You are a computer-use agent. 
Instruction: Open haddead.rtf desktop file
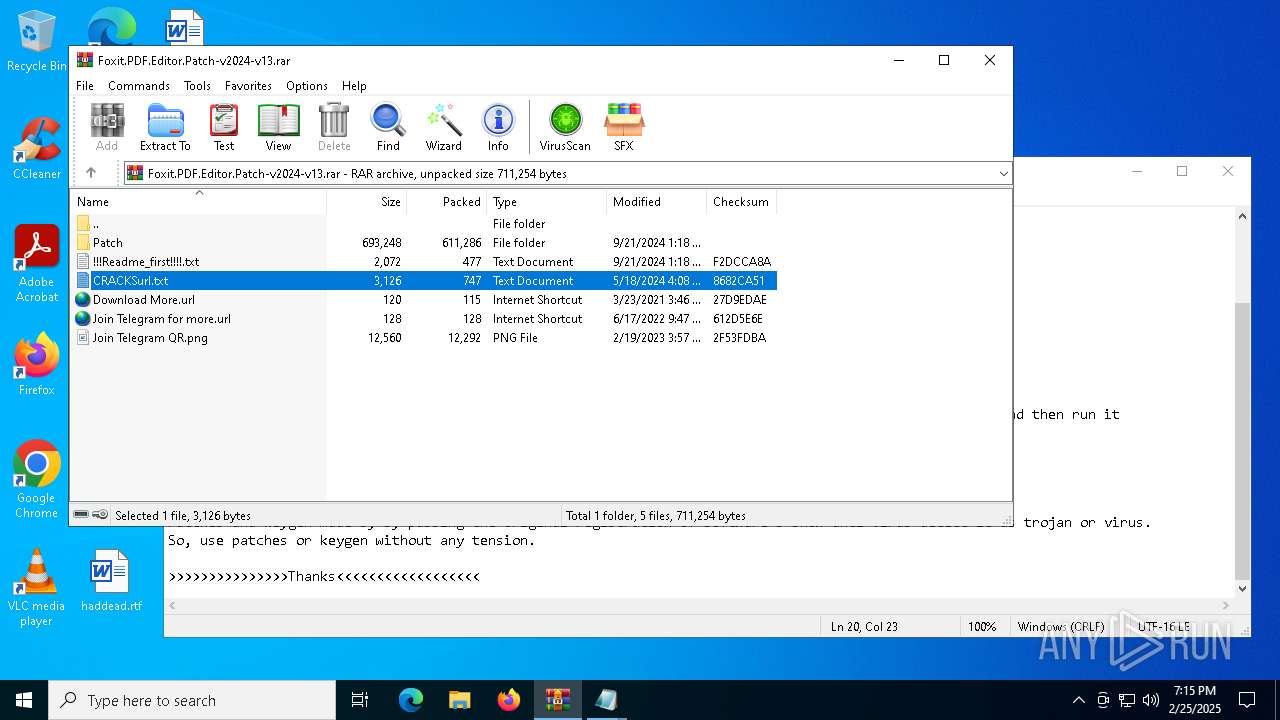coord(111,580)
